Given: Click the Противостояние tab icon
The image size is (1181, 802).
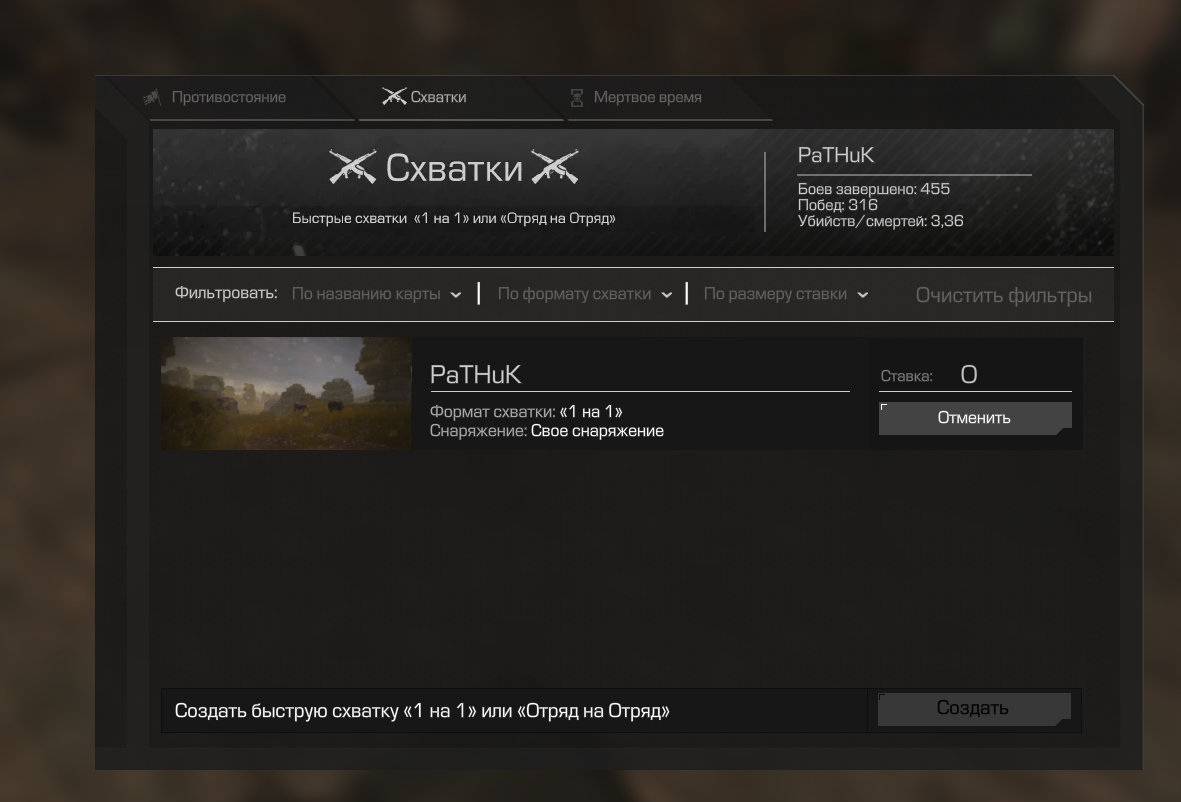Looking at the screenshot, I should coord(153,97).
